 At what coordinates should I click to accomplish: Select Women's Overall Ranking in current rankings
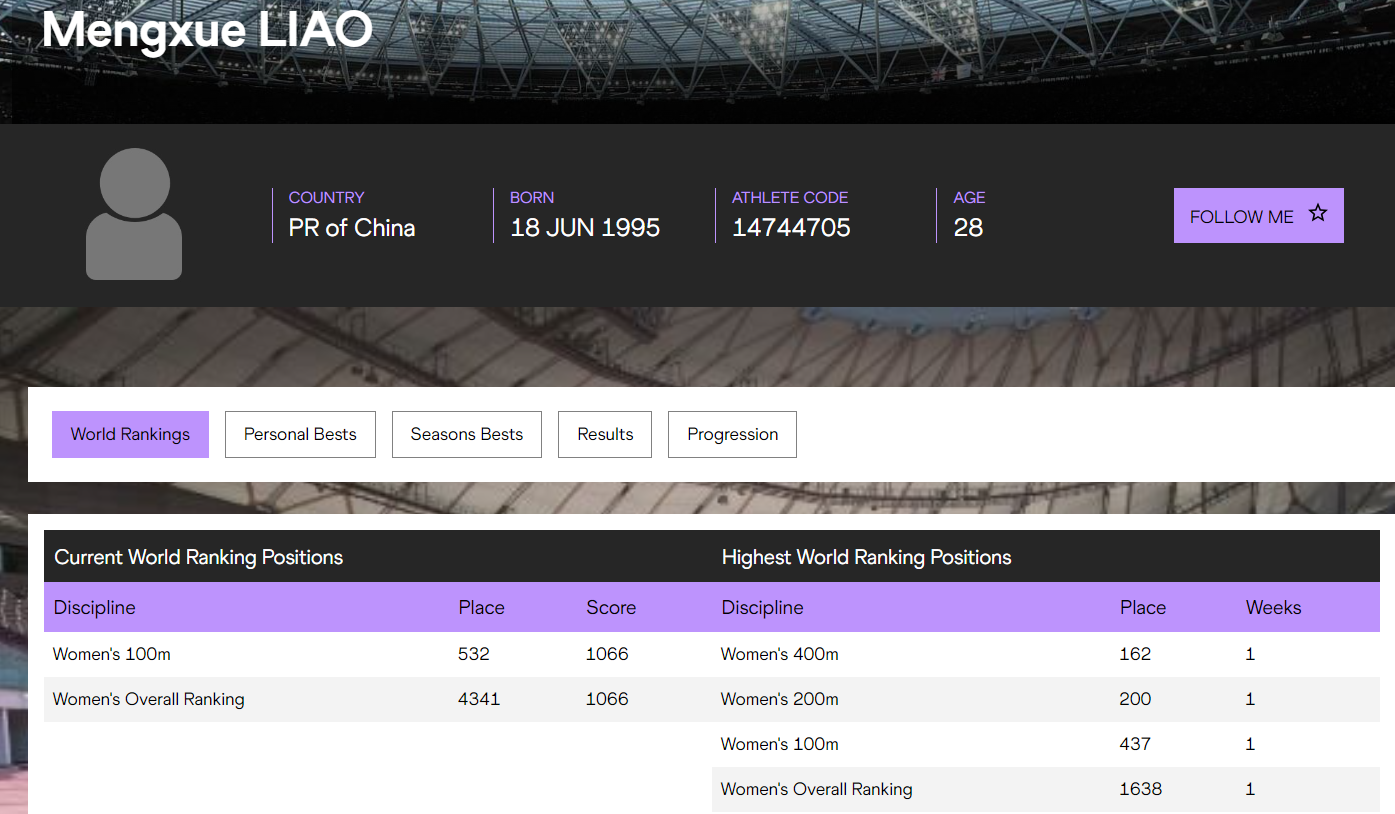pos(148,699)
